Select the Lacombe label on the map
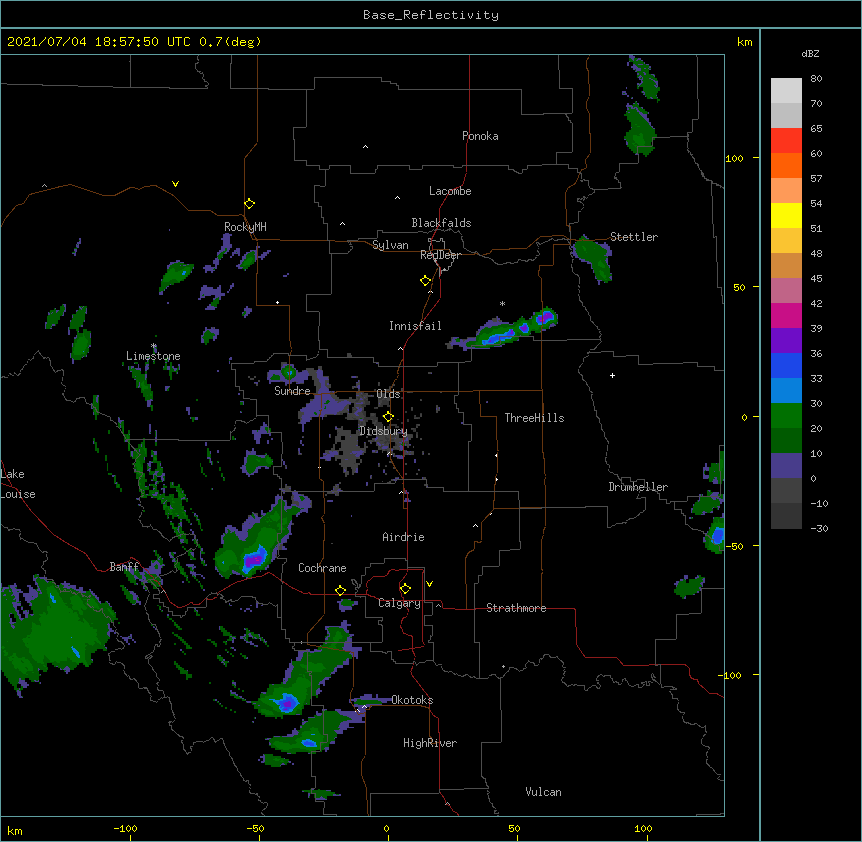862x842 pixels. [x=450, y=191]
